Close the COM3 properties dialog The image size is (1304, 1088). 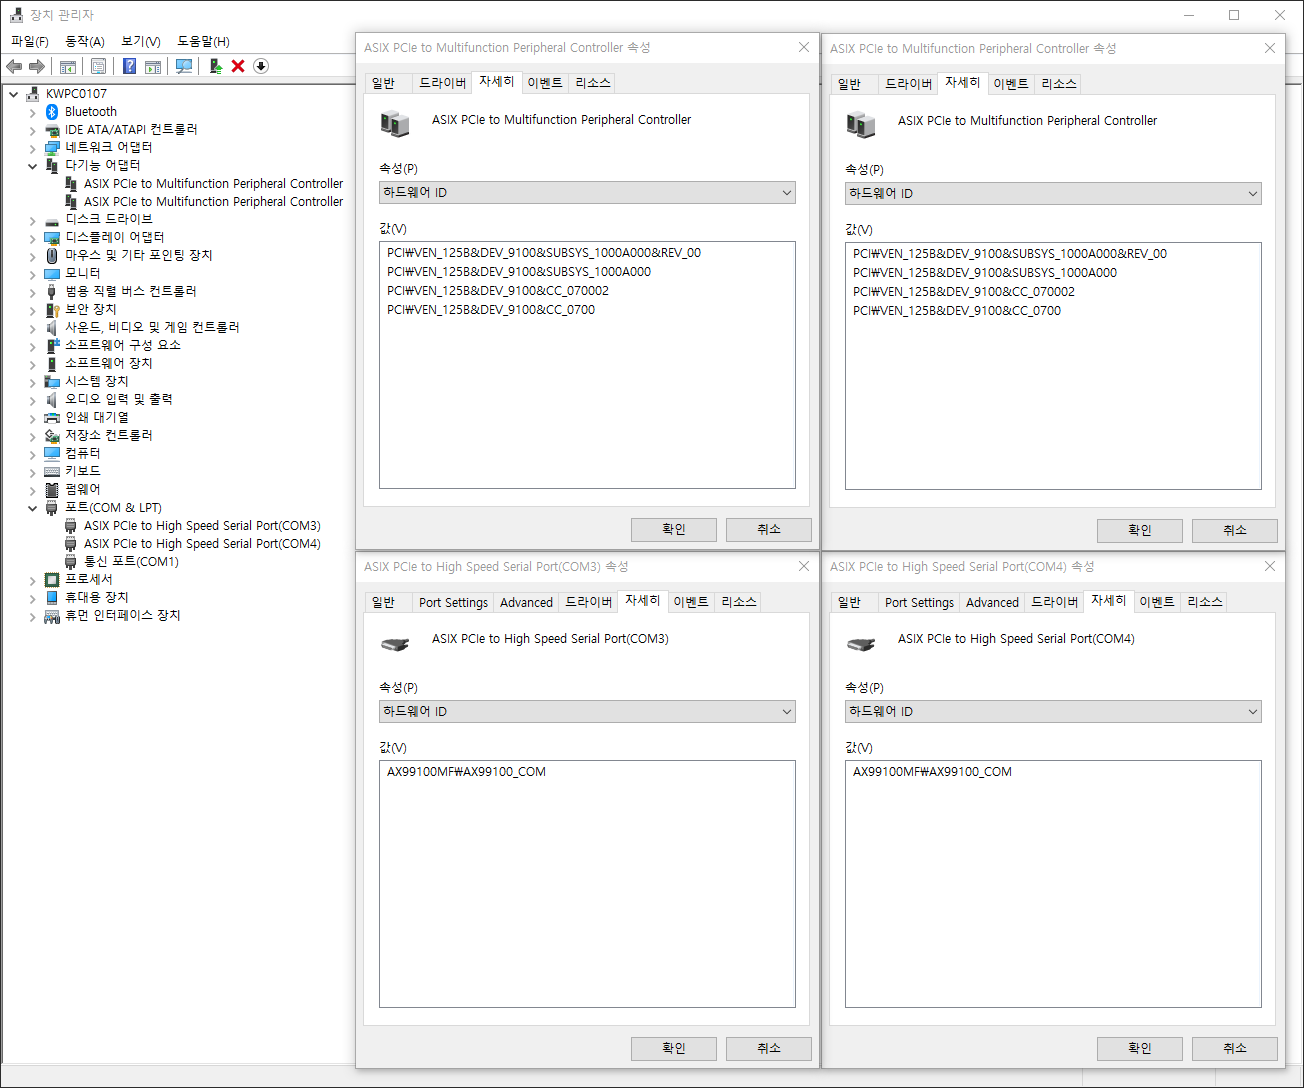(x=804, y=566)
